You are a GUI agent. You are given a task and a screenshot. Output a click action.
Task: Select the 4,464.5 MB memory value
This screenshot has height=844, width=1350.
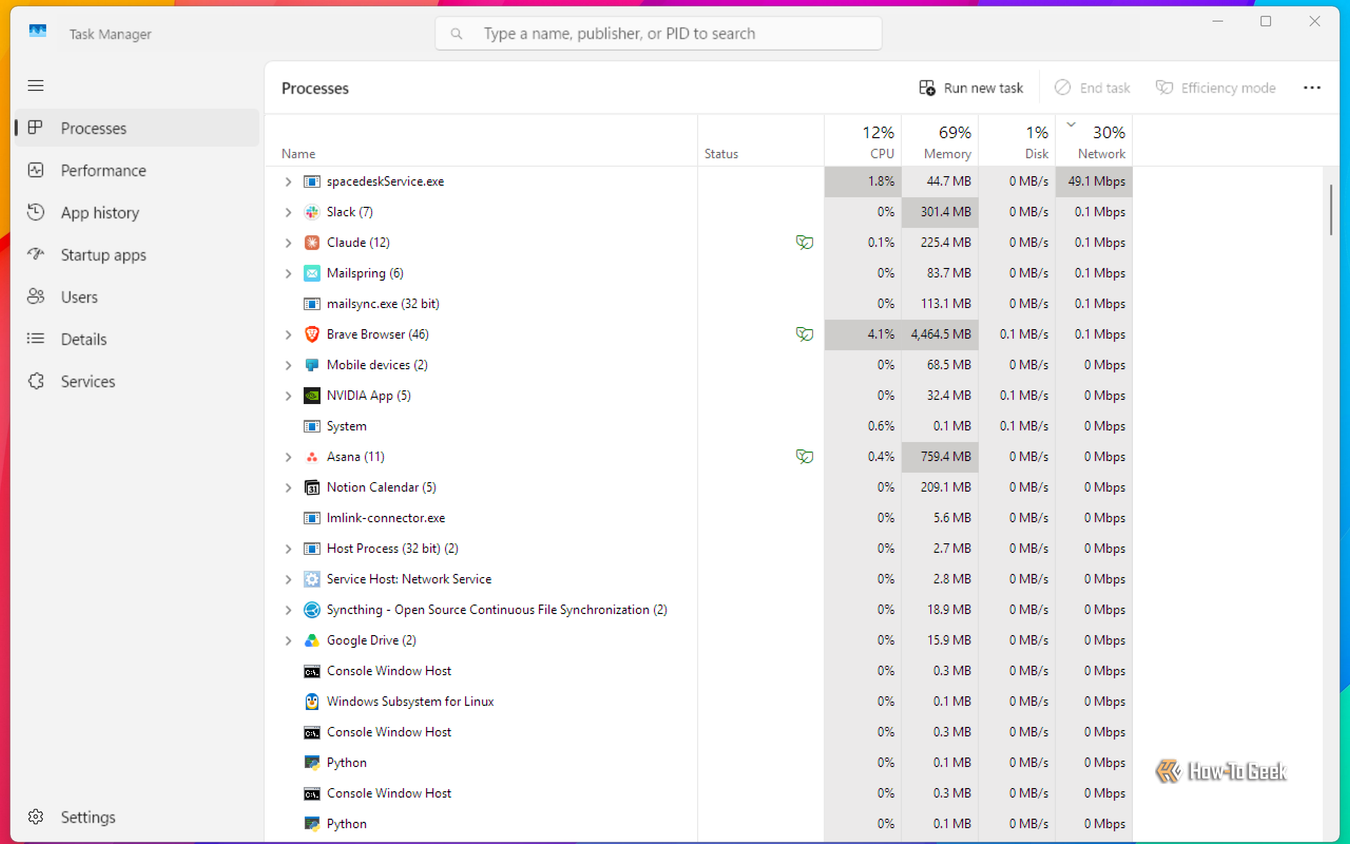coord(940,335)
